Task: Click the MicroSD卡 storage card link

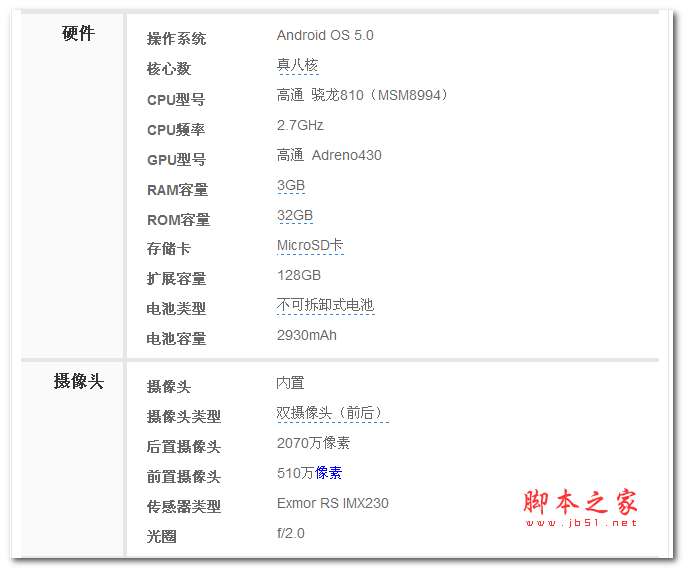Action: [x=310, y=246]
